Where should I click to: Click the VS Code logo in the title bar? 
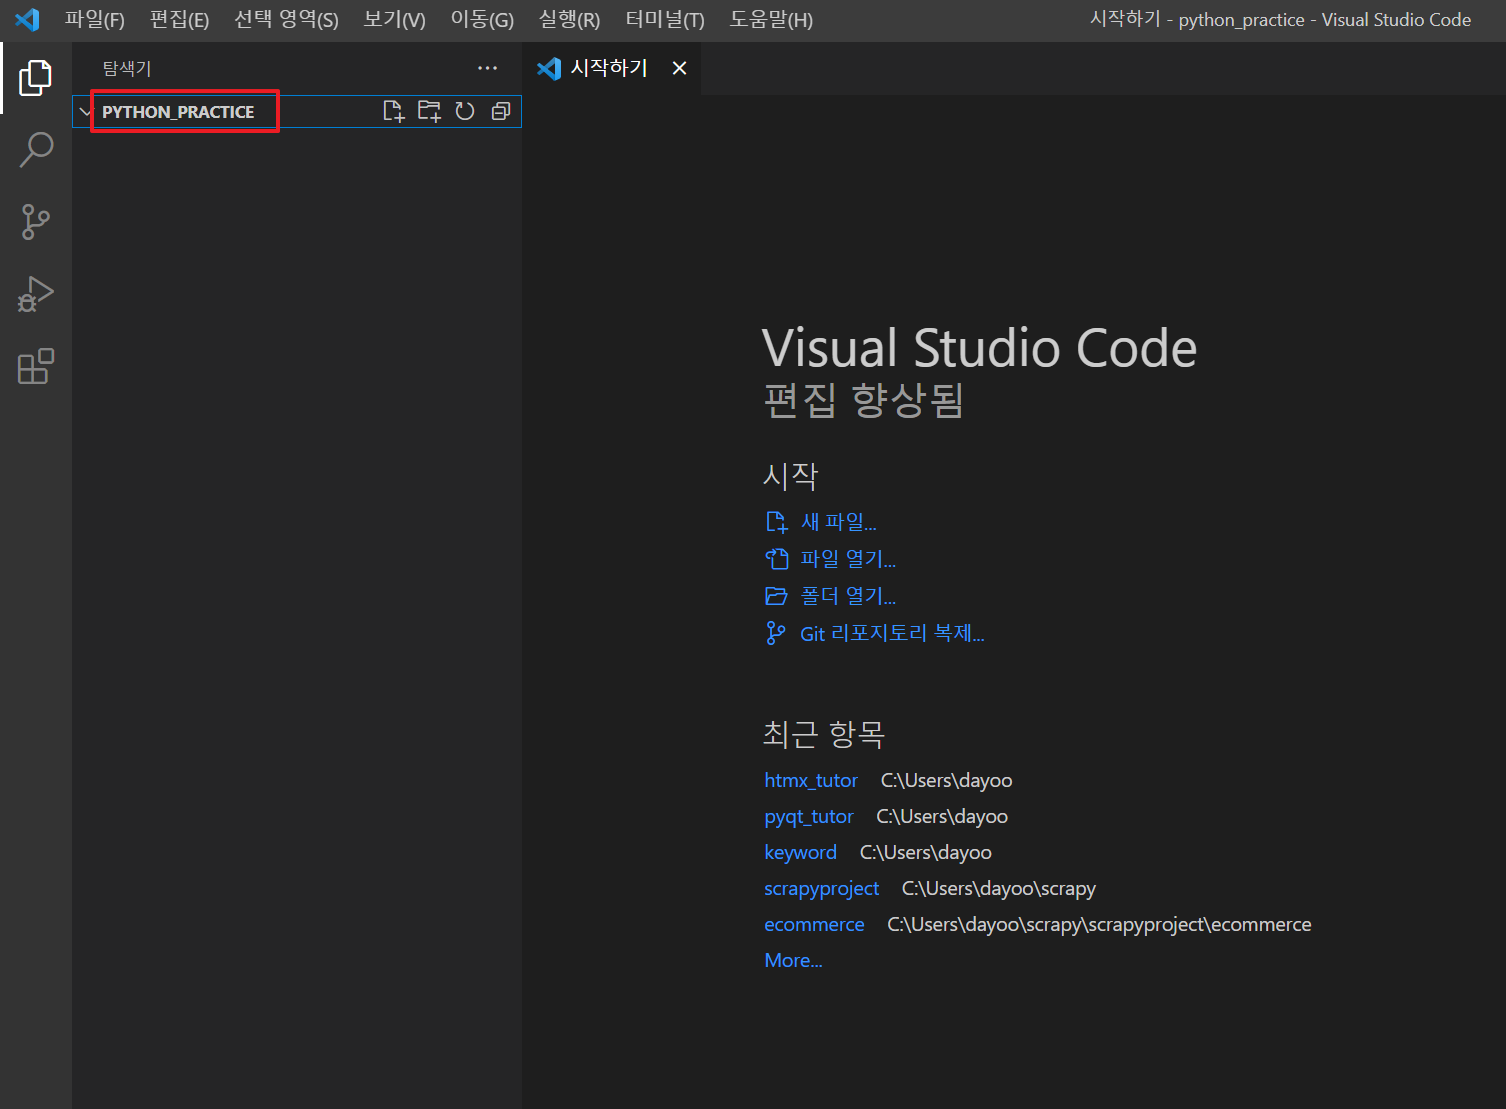(27, 19)
